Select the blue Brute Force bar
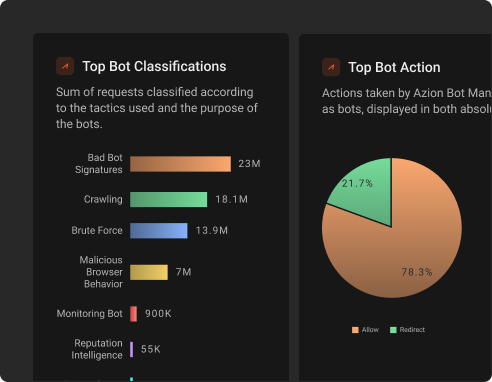This screenshot has height=382, width=492. point(159,230)
